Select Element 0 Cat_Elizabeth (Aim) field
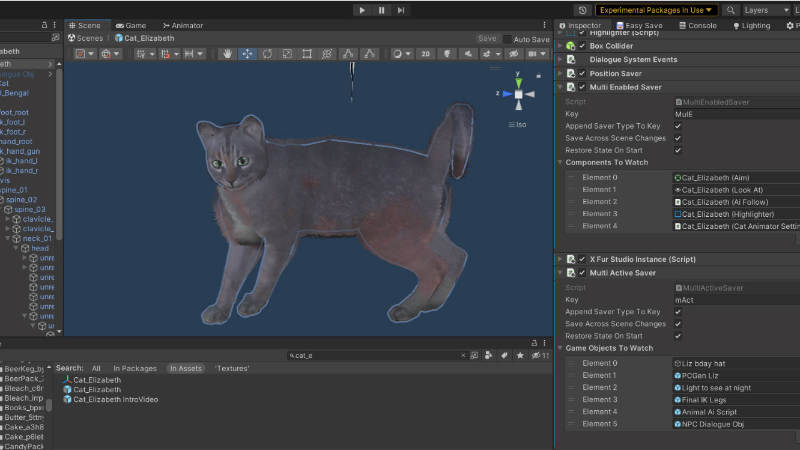 click(736, 178)
